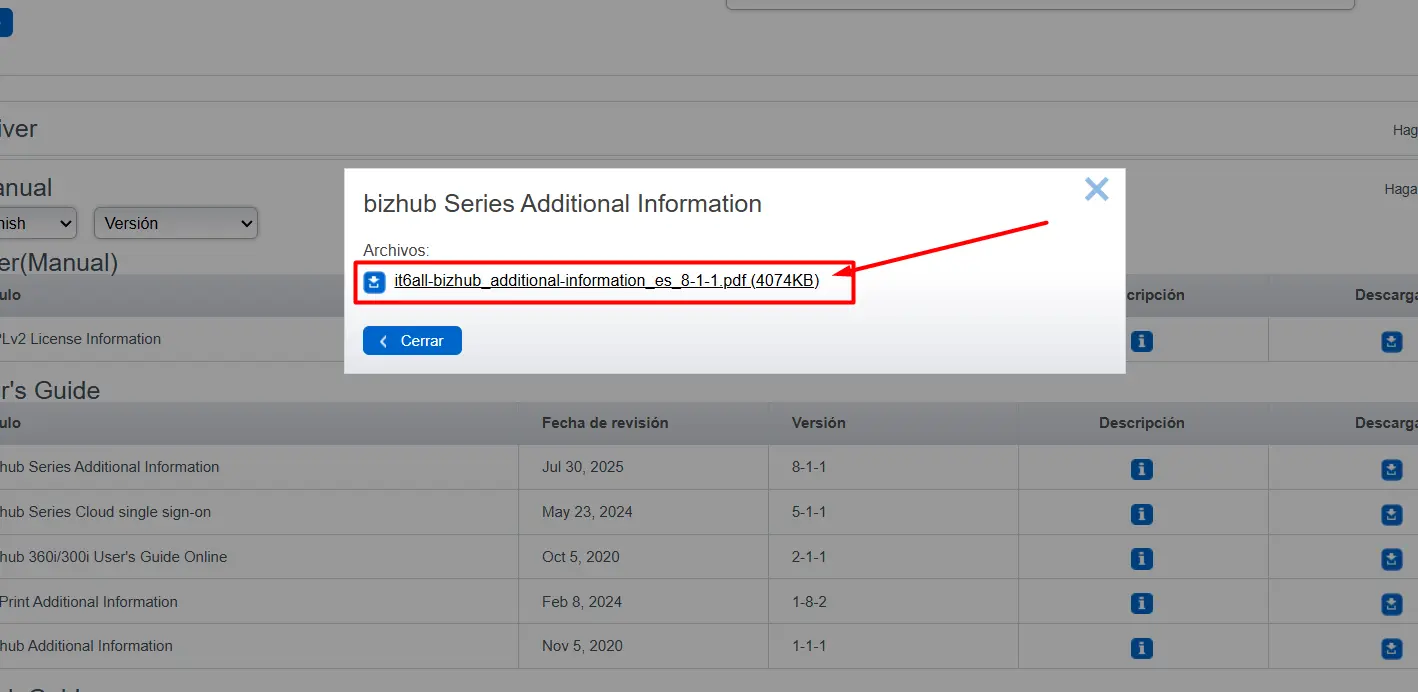Download version 8-1-1 Additional Information guide
Viewport: 1418px width, 692px height.
pyautogui.click(x=1391, y=469)
